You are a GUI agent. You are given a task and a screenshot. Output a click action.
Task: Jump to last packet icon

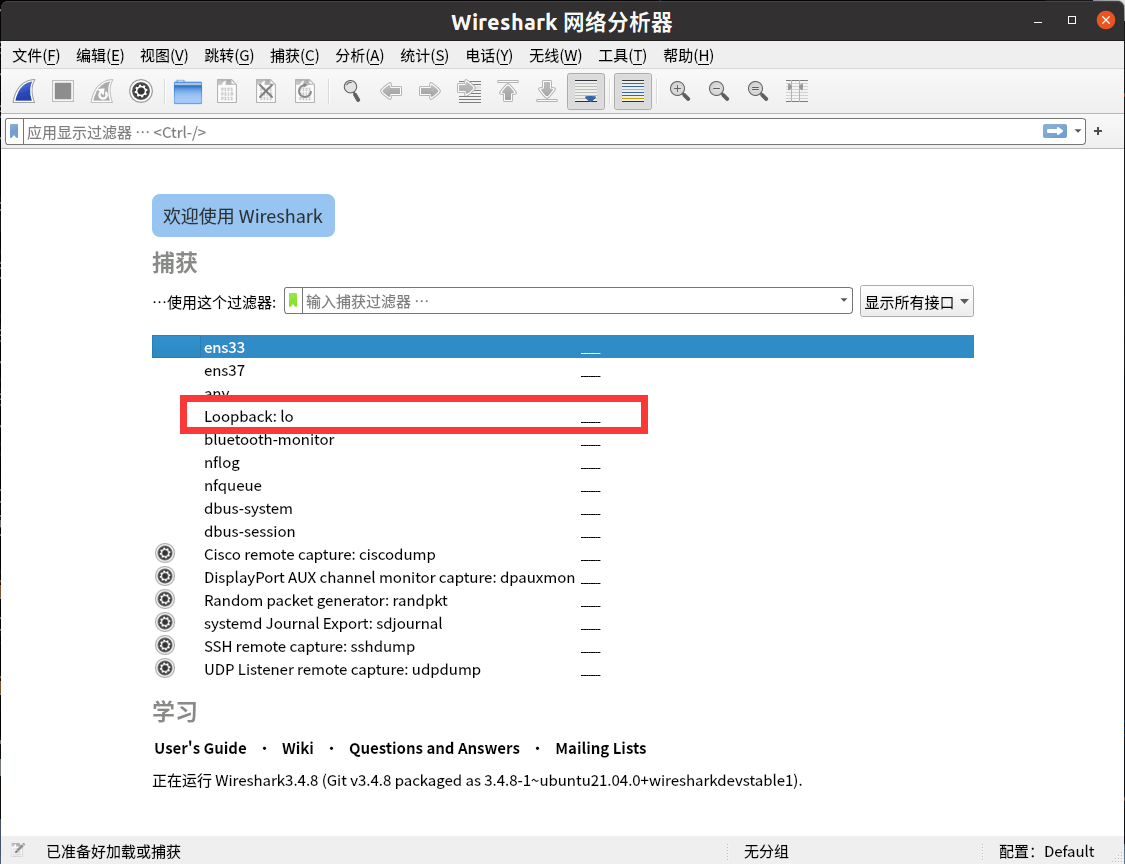[x=547, y=91]
